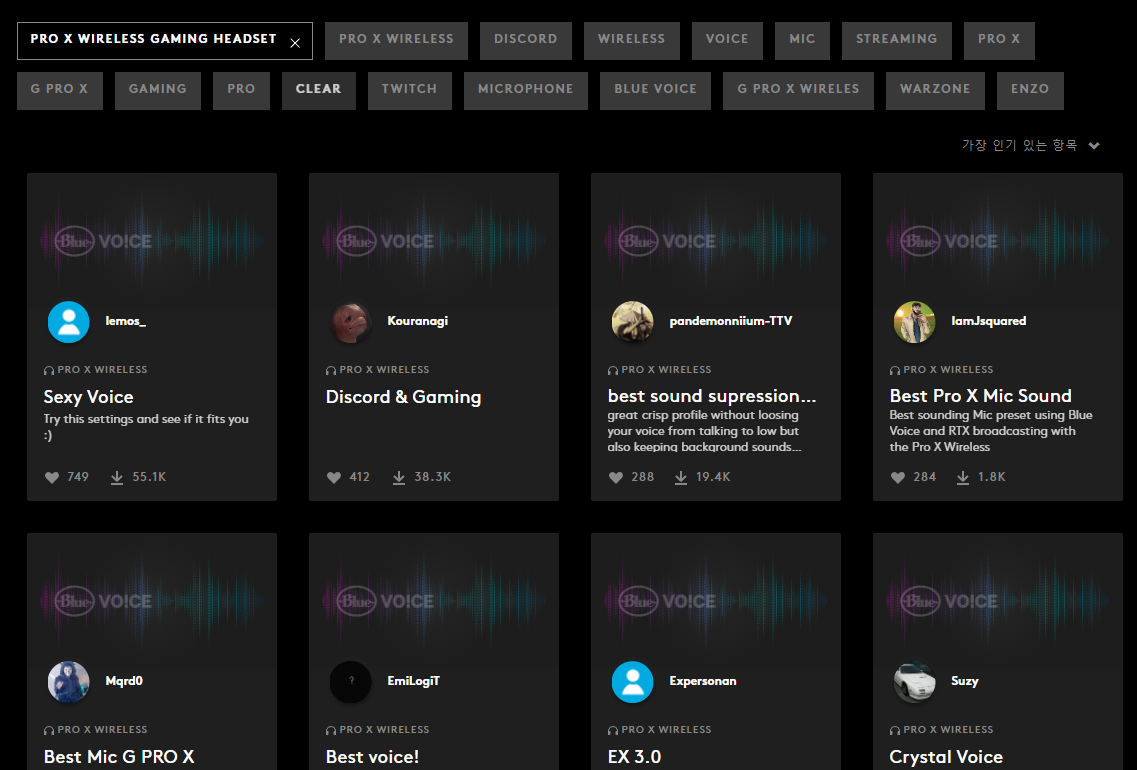This screenshot has height=770, width=1137.
Task: Click the username Mqrd0
Action: (x=124, y=681)
